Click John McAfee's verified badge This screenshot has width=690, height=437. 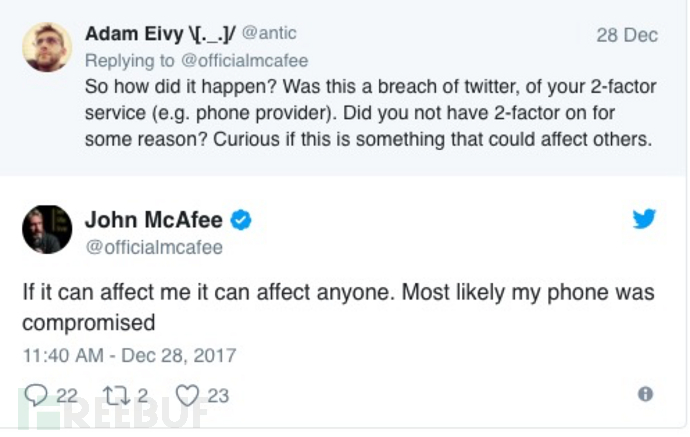241,220
